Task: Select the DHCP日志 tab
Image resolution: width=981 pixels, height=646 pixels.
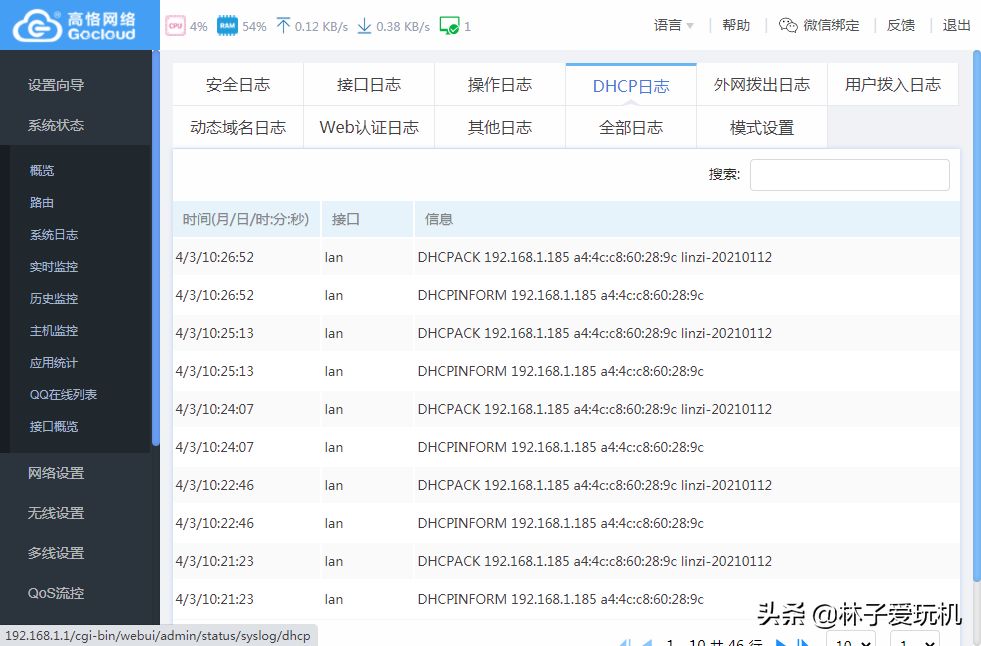Action: click(631, 85)
